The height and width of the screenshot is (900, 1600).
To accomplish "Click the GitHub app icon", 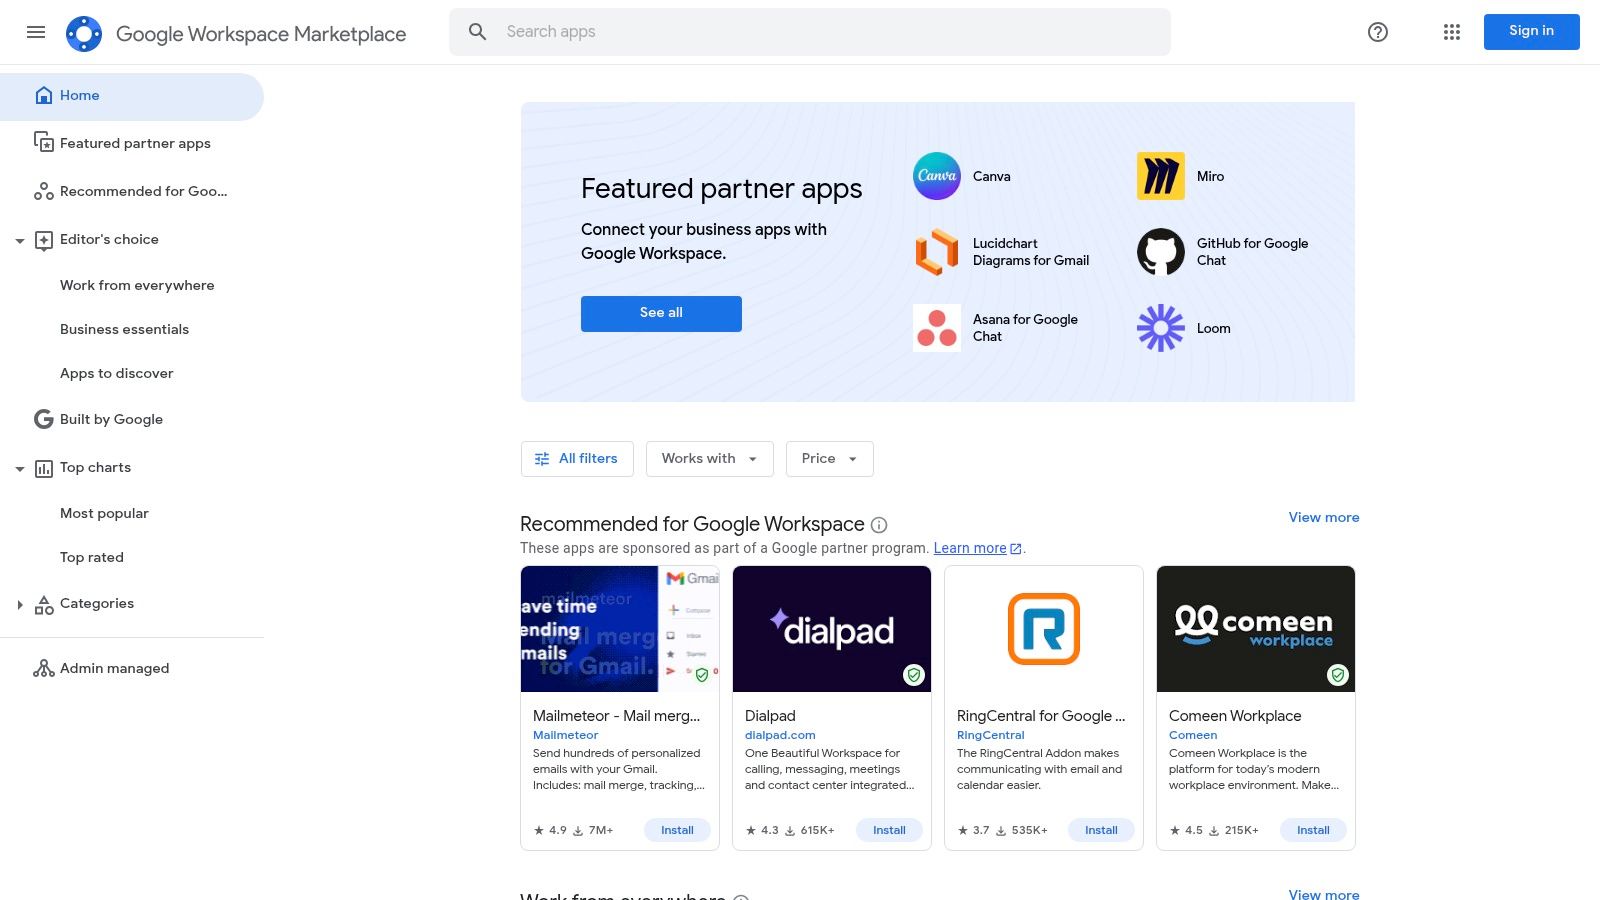I will click(1161, 252).
